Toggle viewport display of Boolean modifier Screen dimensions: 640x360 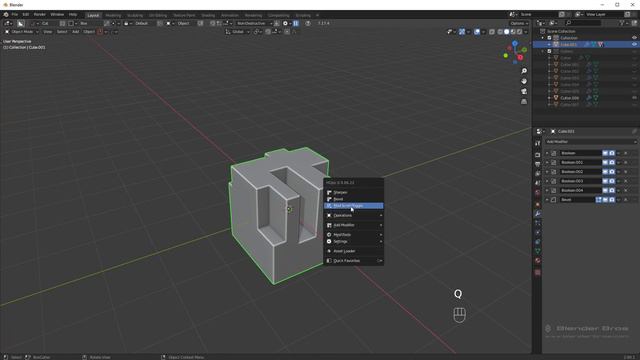pos(605,153)
